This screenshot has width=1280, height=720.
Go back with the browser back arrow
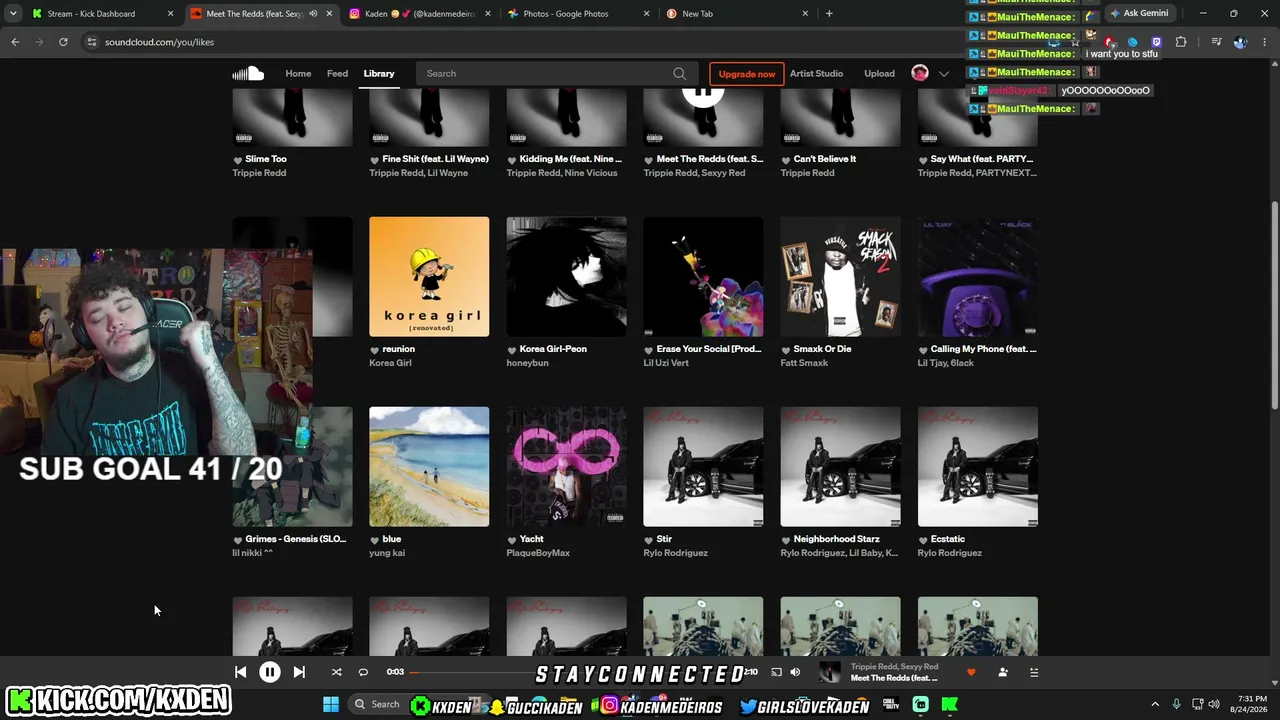point(15,42)
